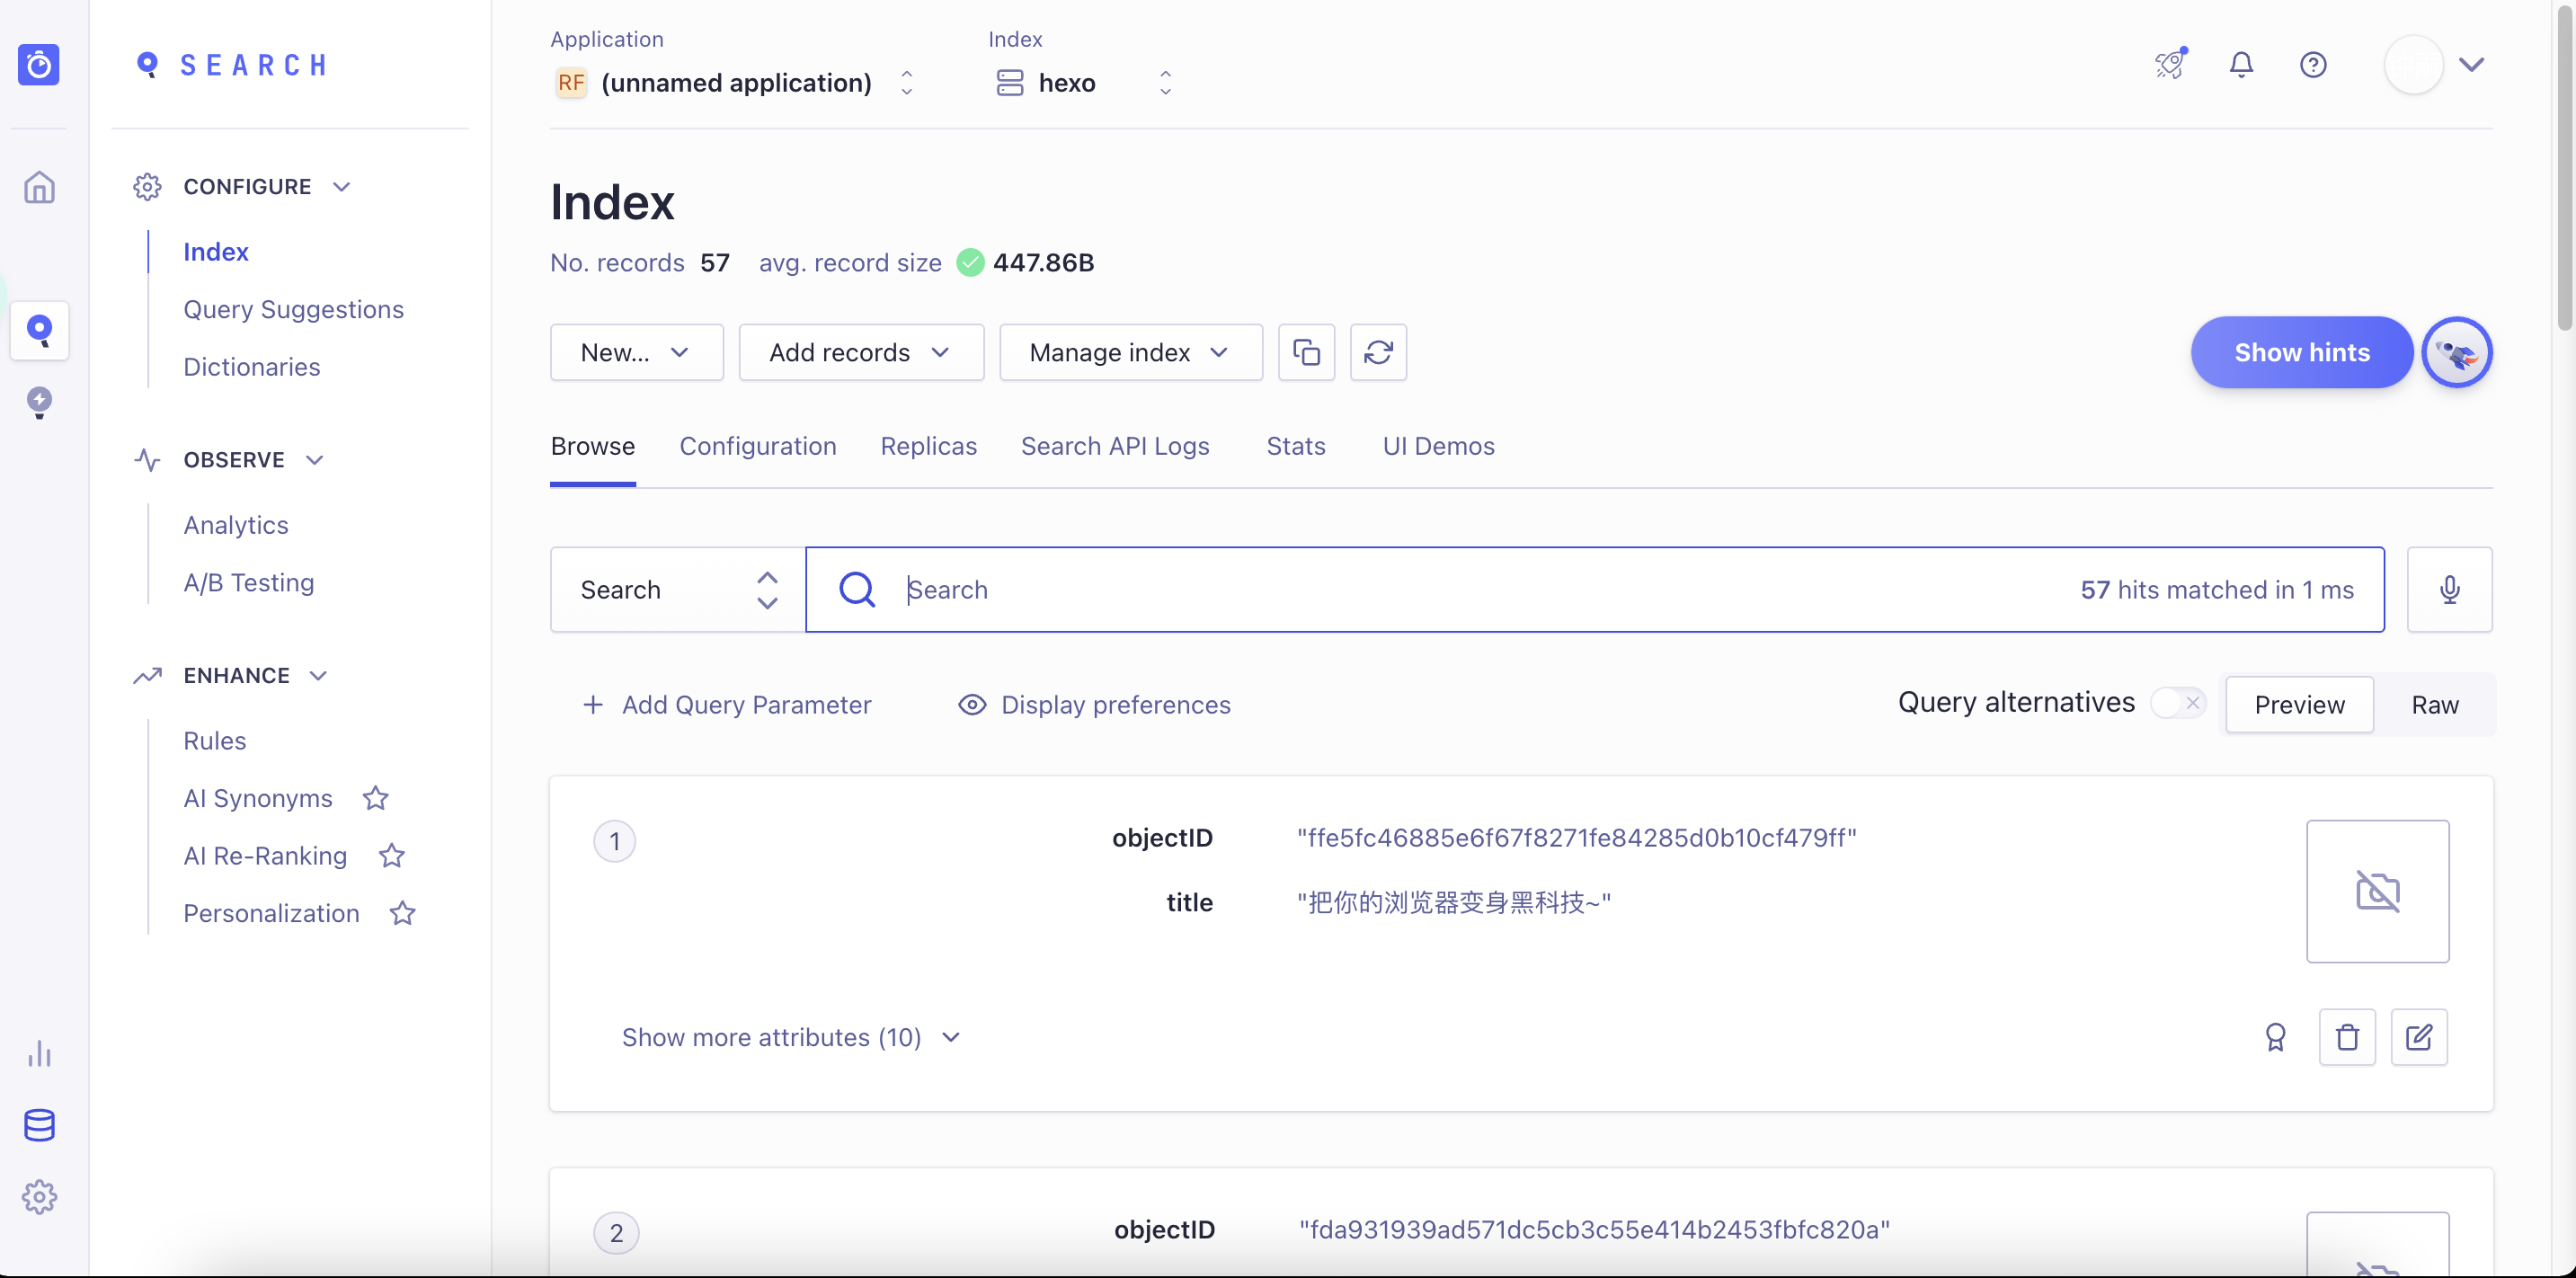Open Display preferences eye option

pyautogui.click(x=1094, y=705)
